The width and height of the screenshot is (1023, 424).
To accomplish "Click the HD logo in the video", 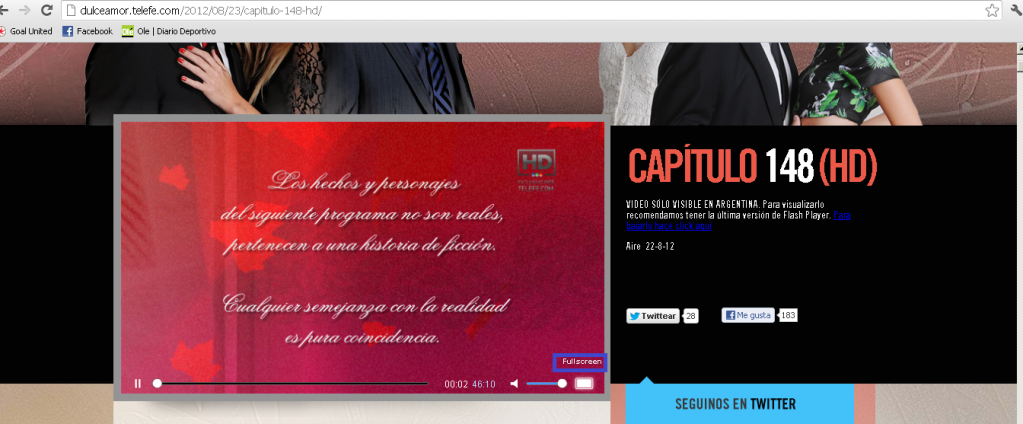I will click(536, 169).
